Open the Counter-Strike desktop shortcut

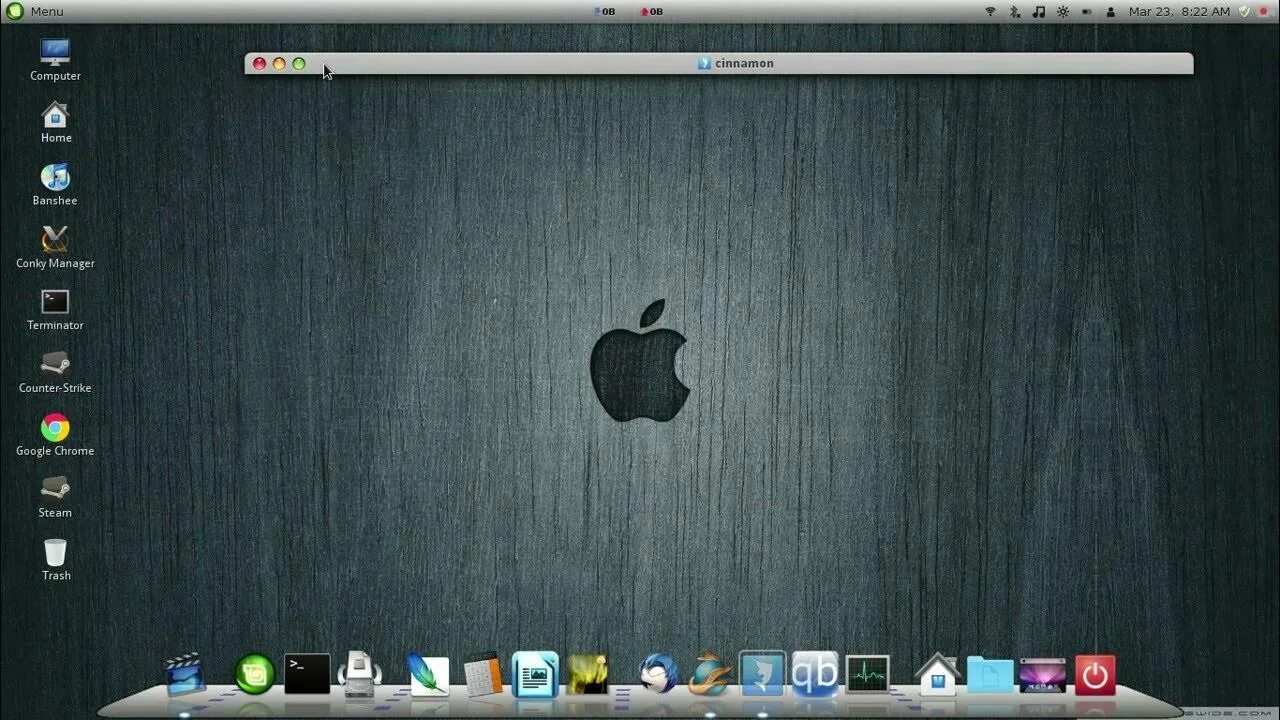coord(55,373)
